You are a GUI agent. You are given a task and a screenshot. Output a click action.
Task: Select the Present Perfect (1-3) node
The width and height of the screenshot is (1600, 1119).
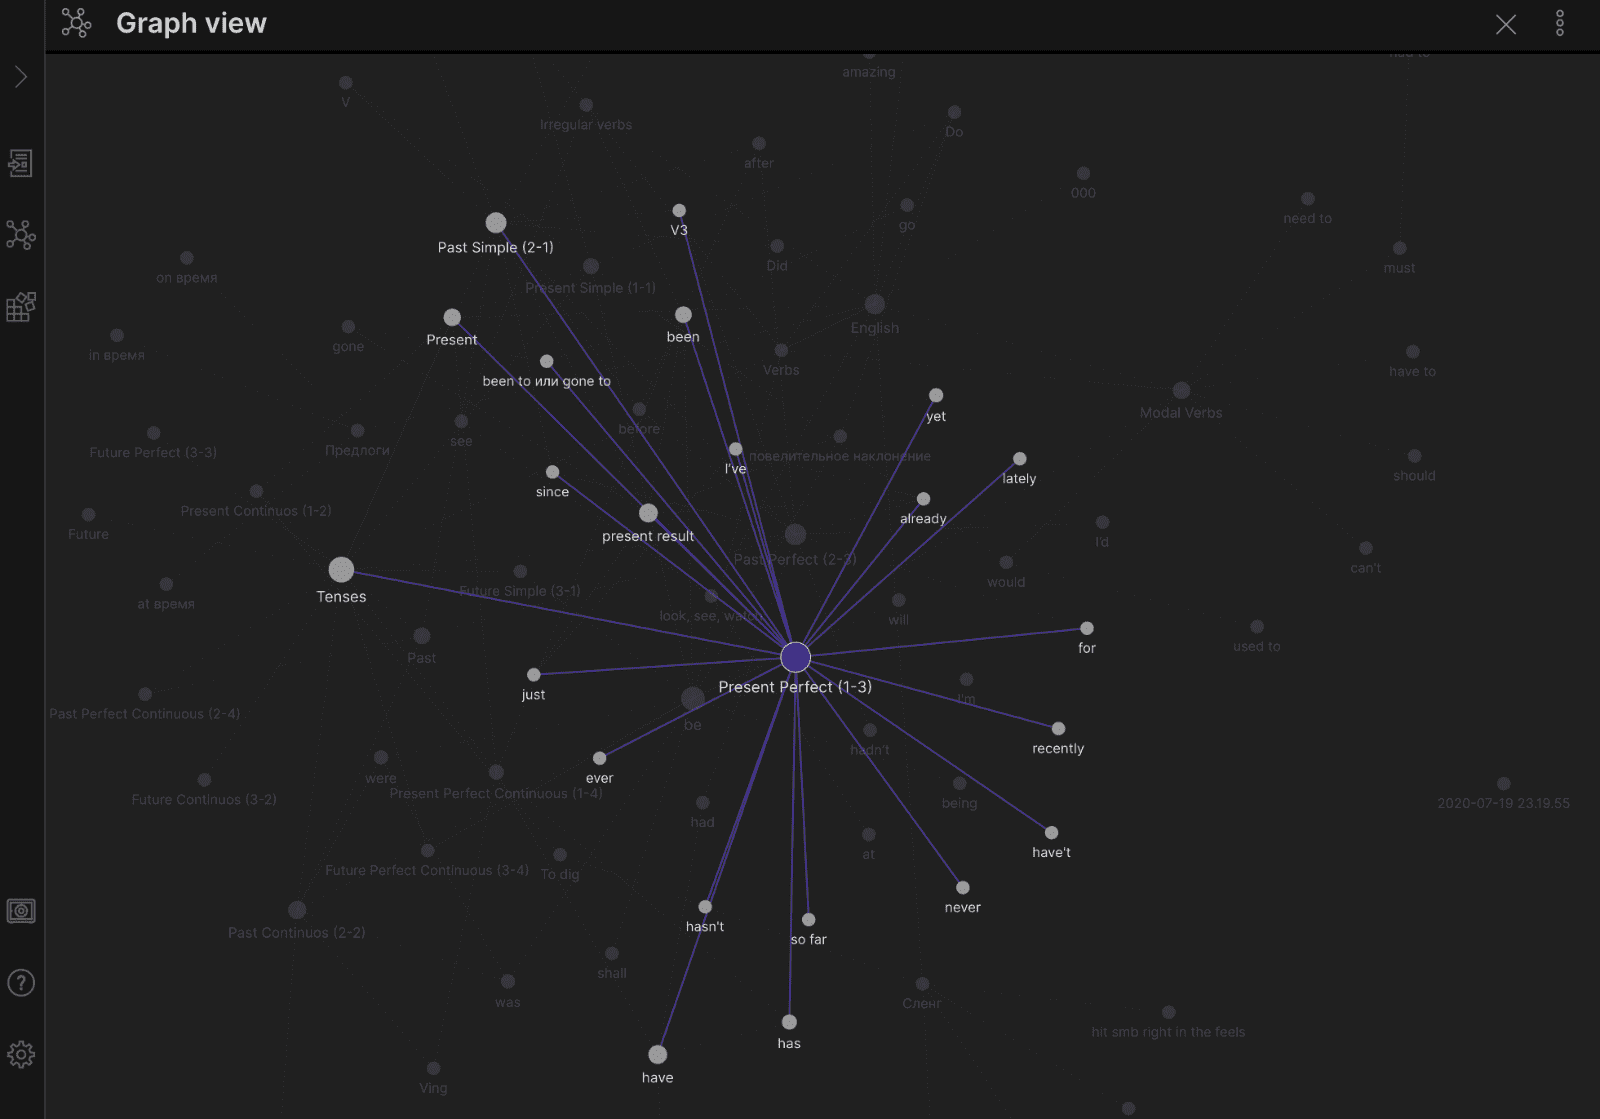coord(795,657)
